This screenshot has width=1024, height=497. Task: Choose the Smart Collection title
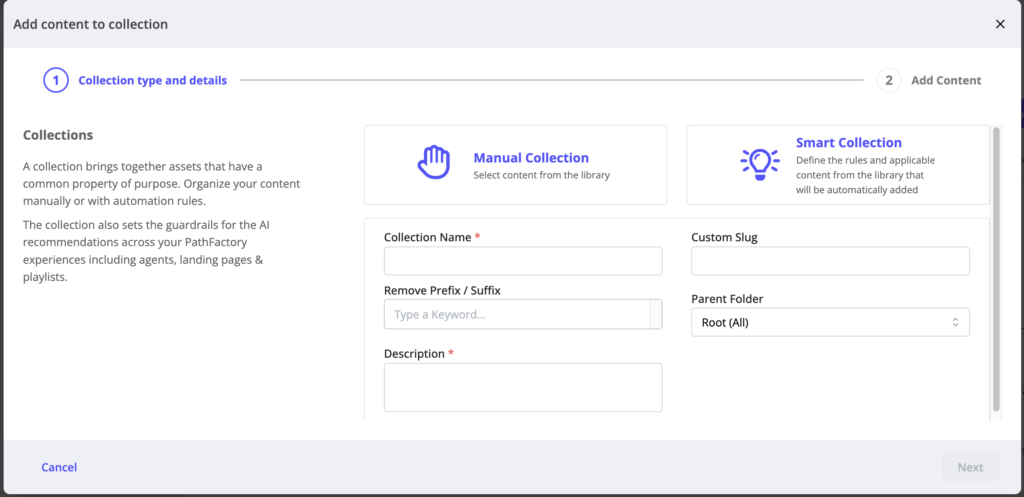[848, 143]
